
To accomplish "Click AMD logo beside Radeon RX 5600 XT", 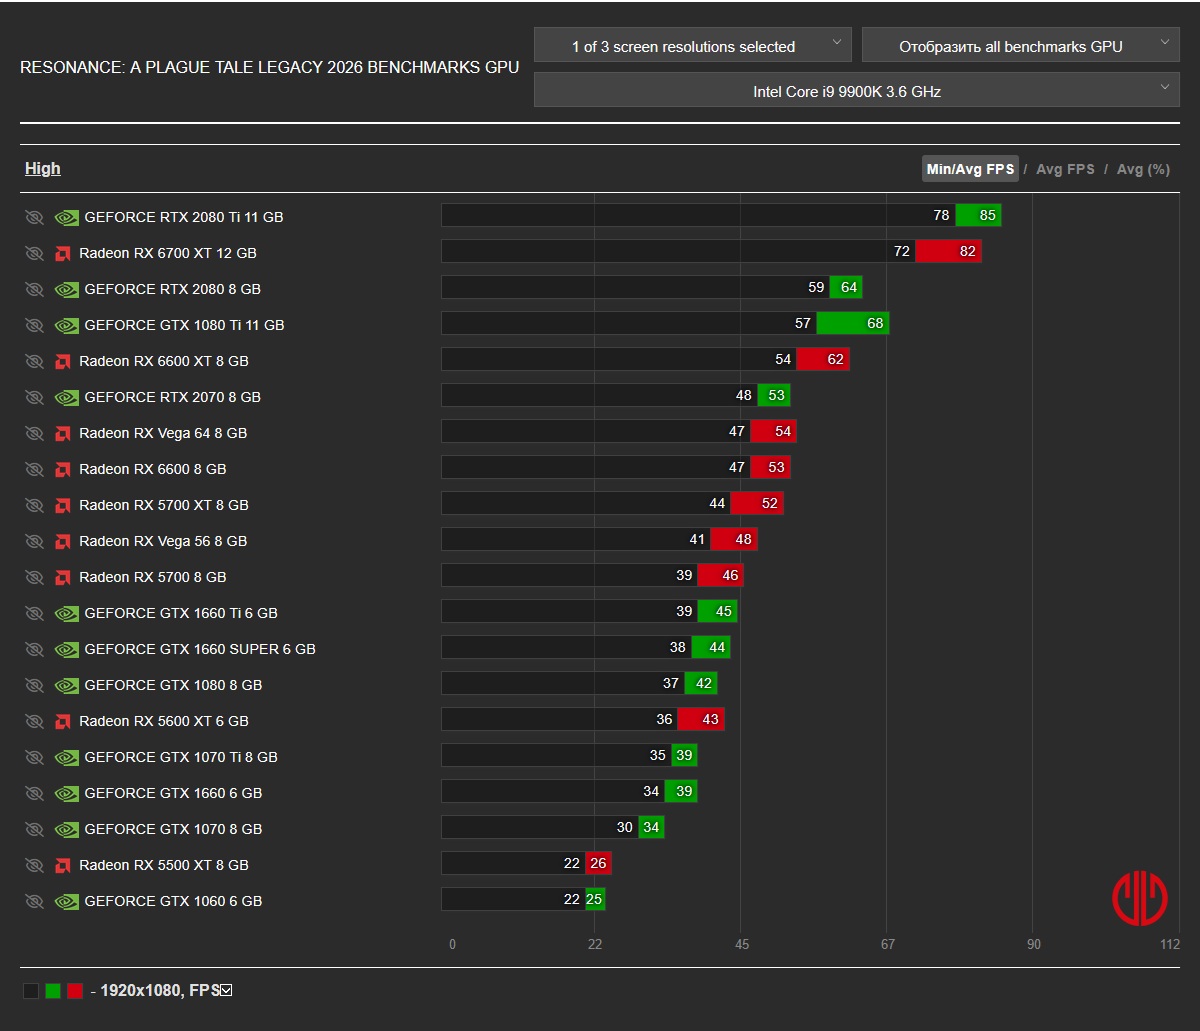I will pyautogui.click(x=62, y=721).
